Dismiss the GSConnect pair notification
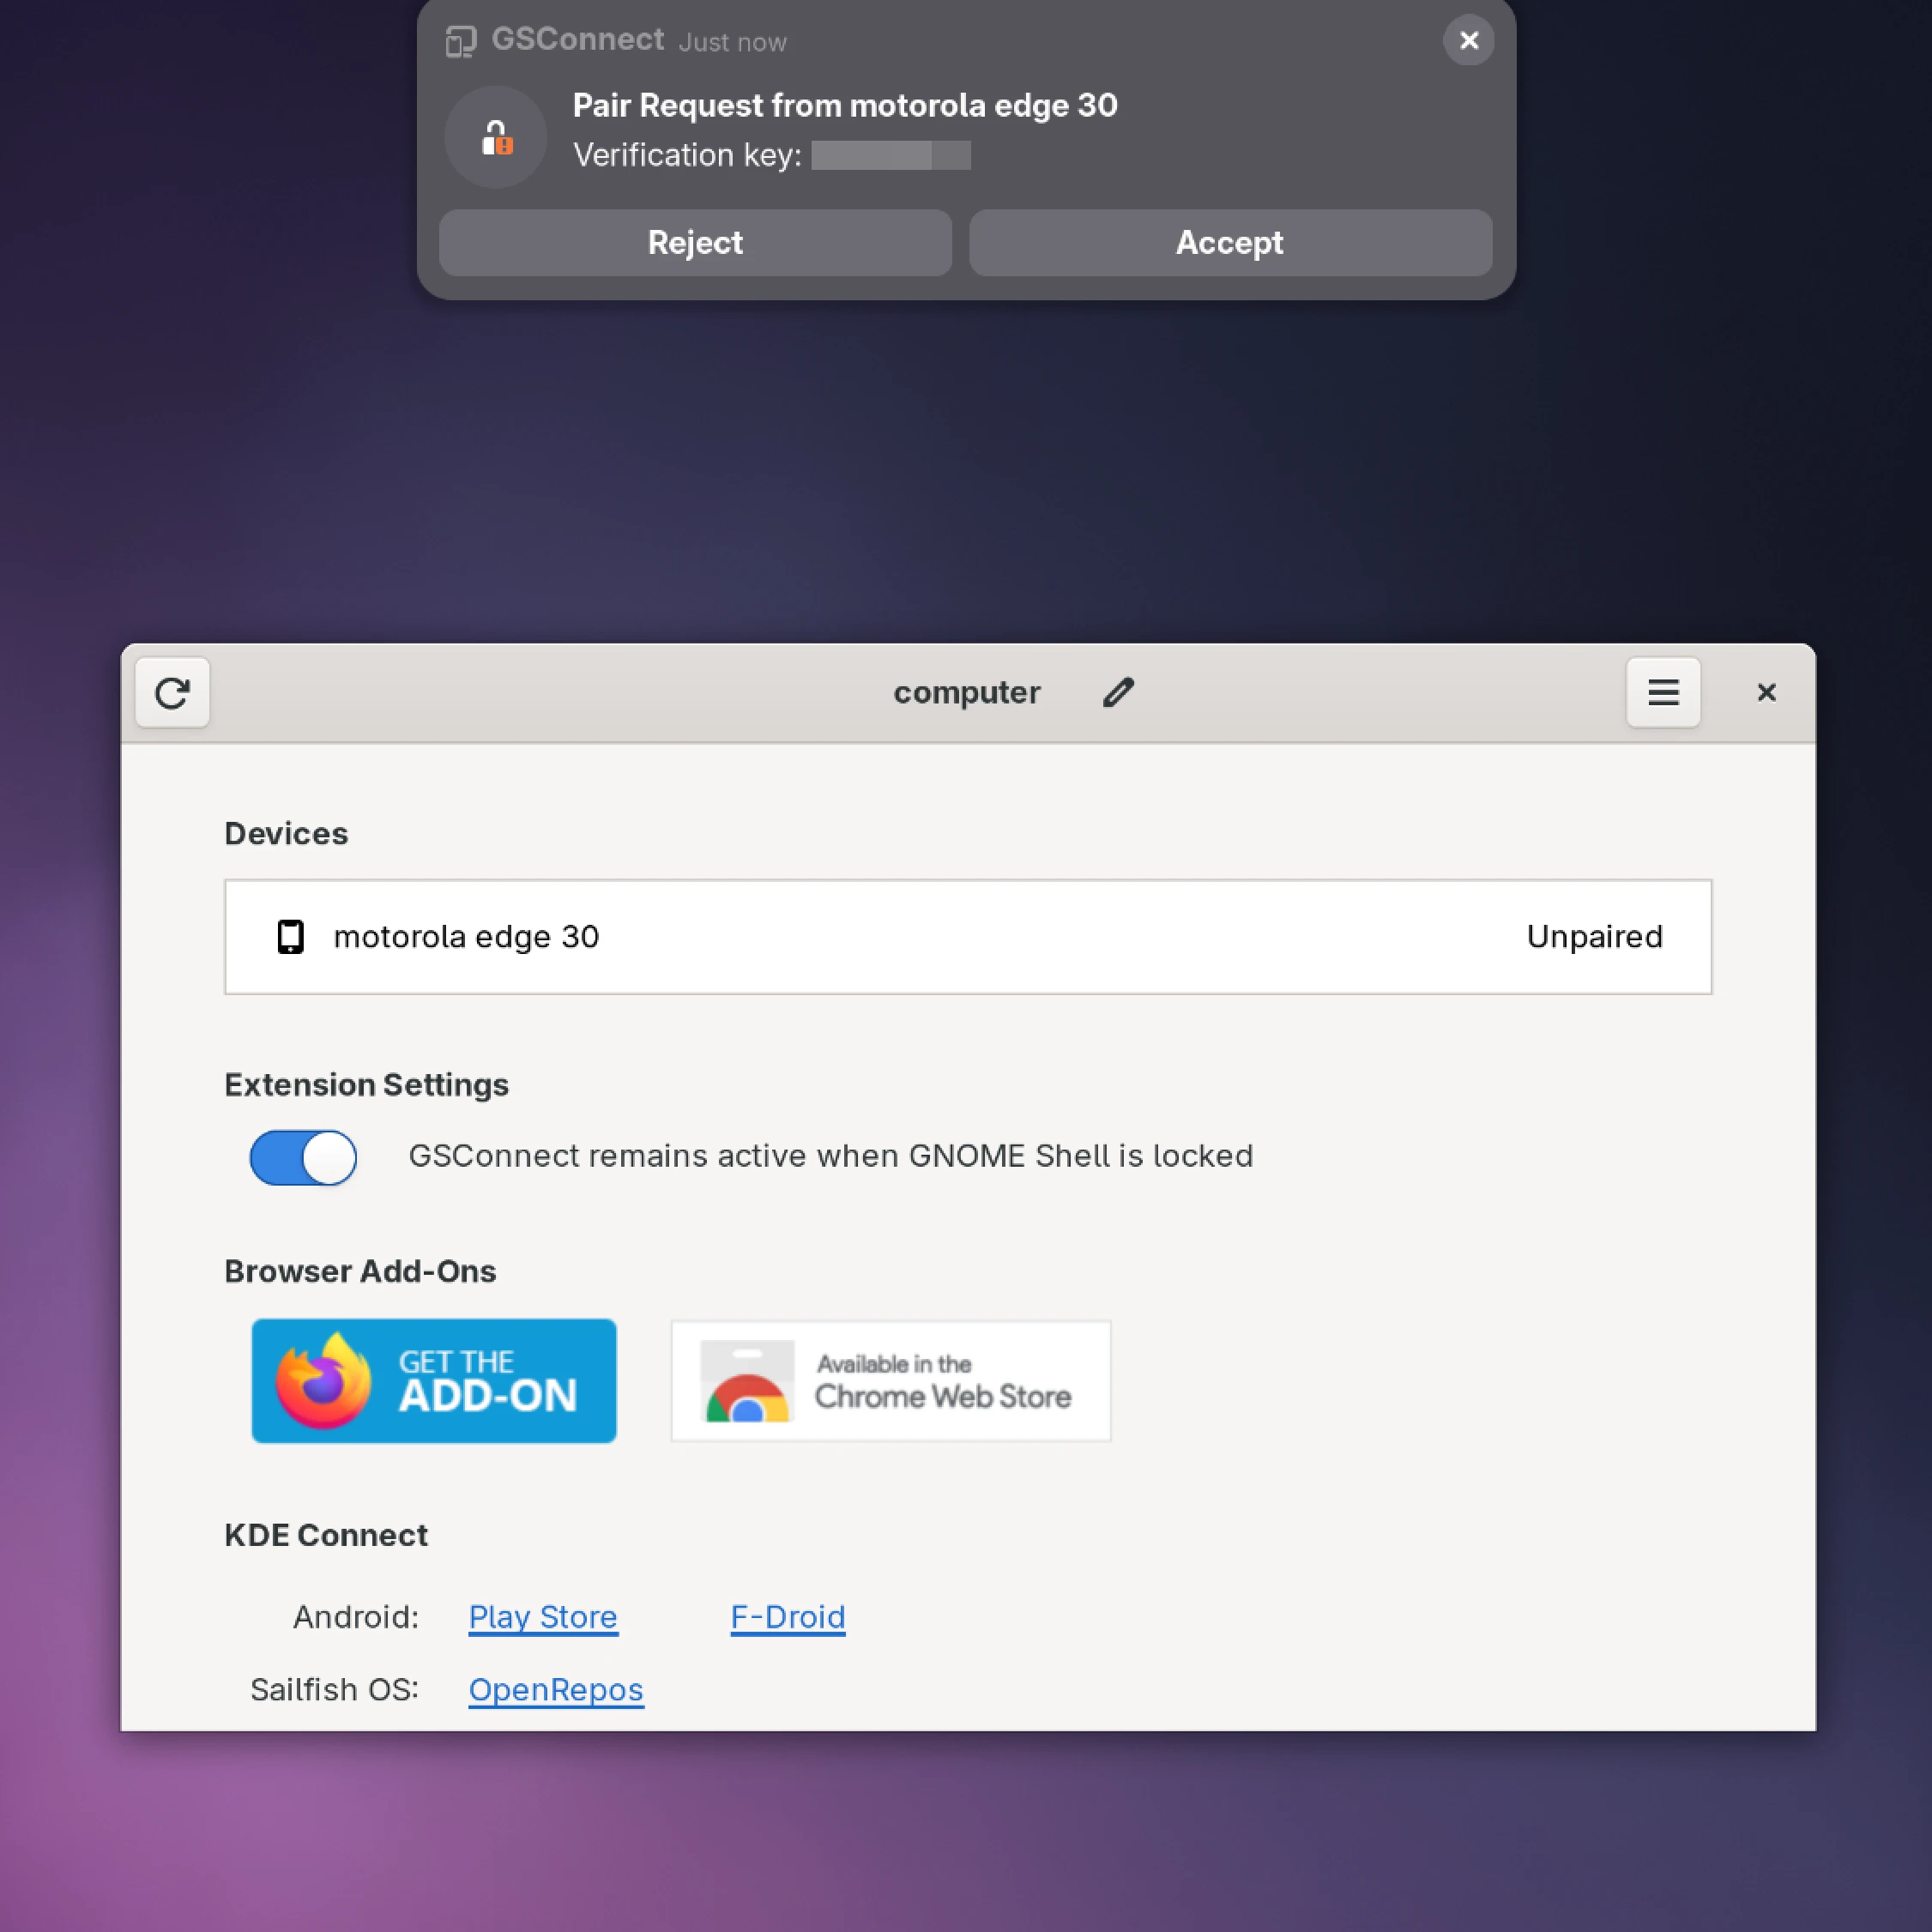Image resolution: width=1932 pixels, height=1932 pixels. [x=1468, y=40]
